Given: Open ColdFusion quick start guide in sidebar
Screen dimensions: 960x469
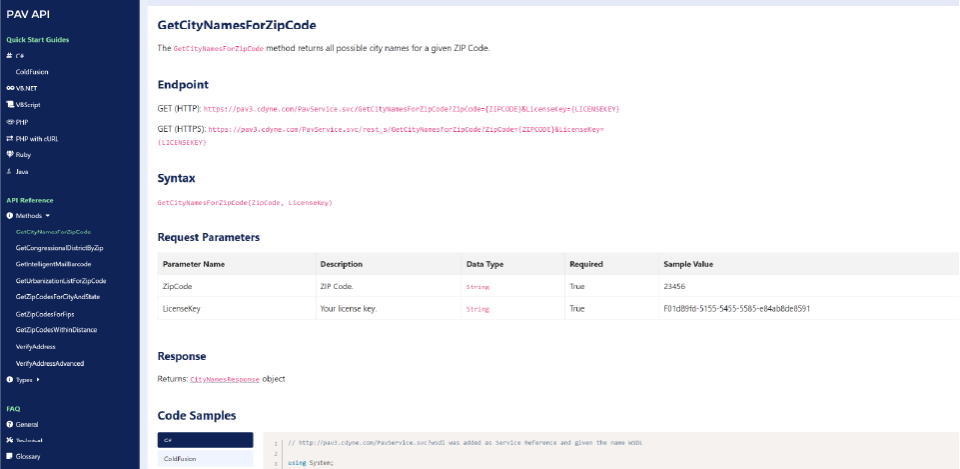Looking at the screenshot, I should pyautogui.click(x=32, y=72).
